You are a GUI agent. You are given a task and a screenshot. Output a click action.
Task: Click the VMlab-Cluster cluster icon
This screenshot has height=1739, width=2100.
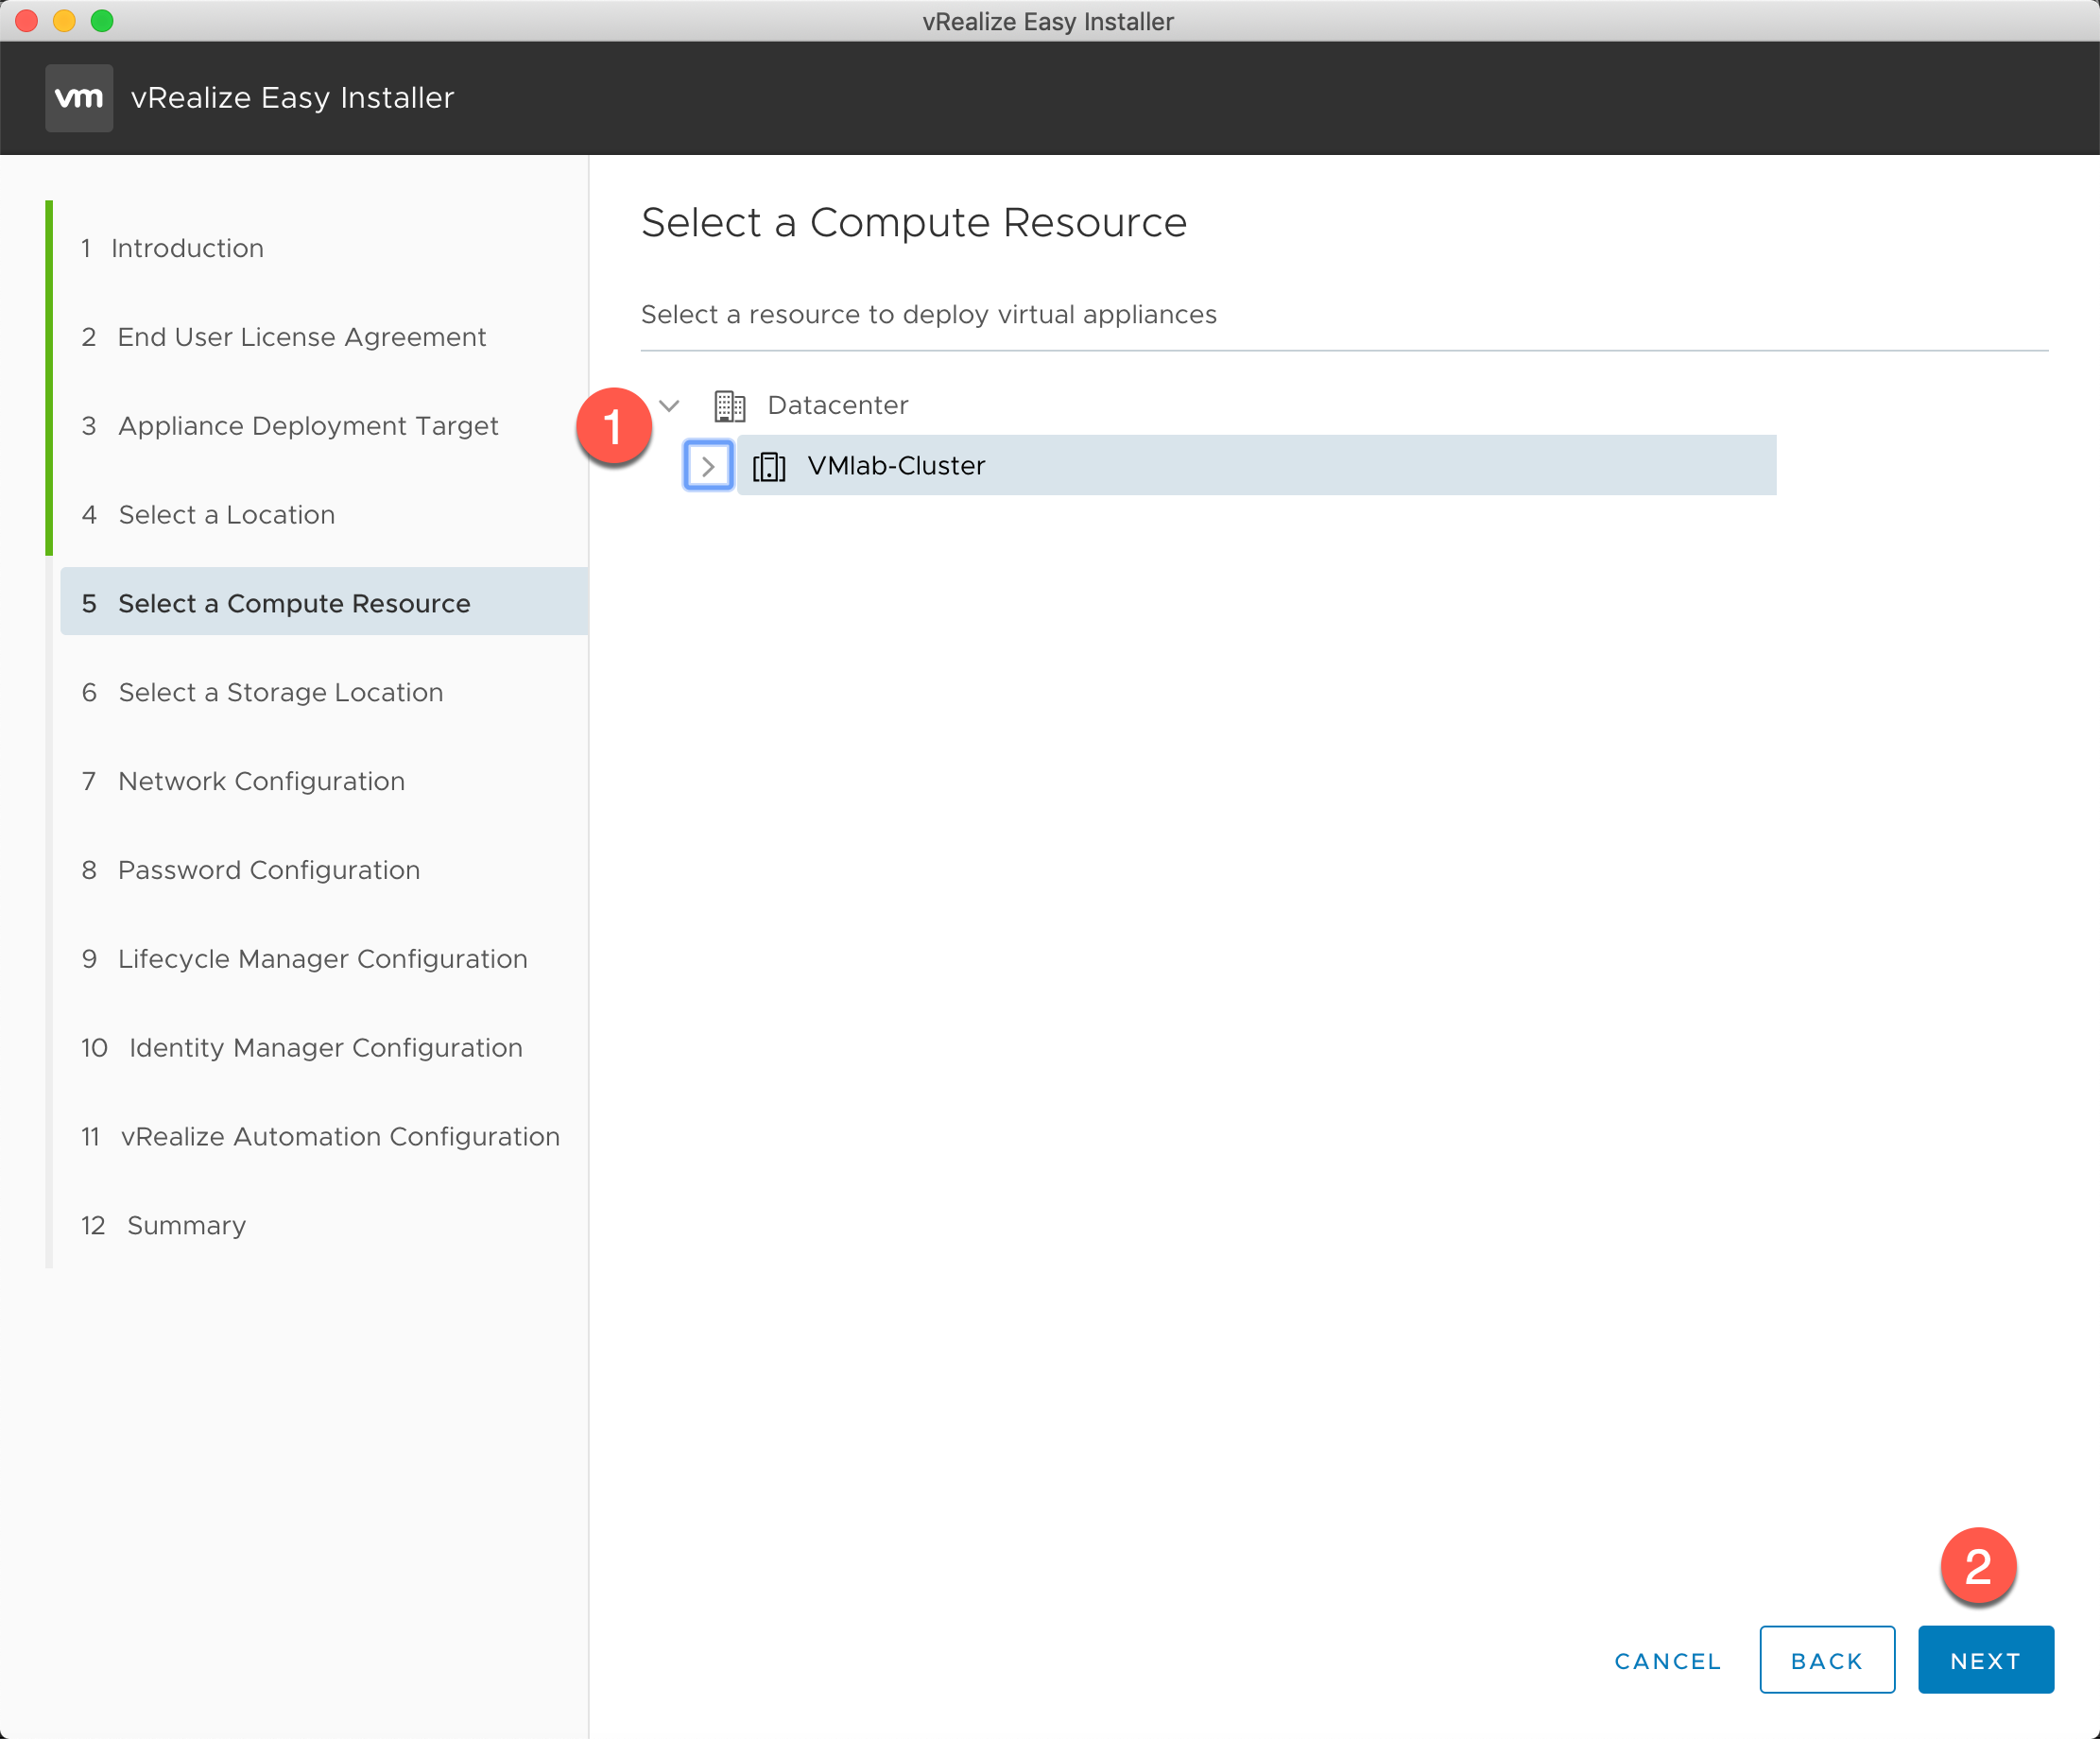[x=769, y=466]
